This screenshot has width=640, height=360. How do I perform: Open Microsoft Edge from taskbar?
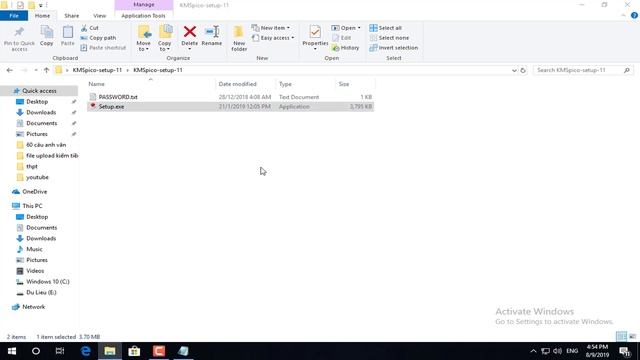(x=85, y=351)
